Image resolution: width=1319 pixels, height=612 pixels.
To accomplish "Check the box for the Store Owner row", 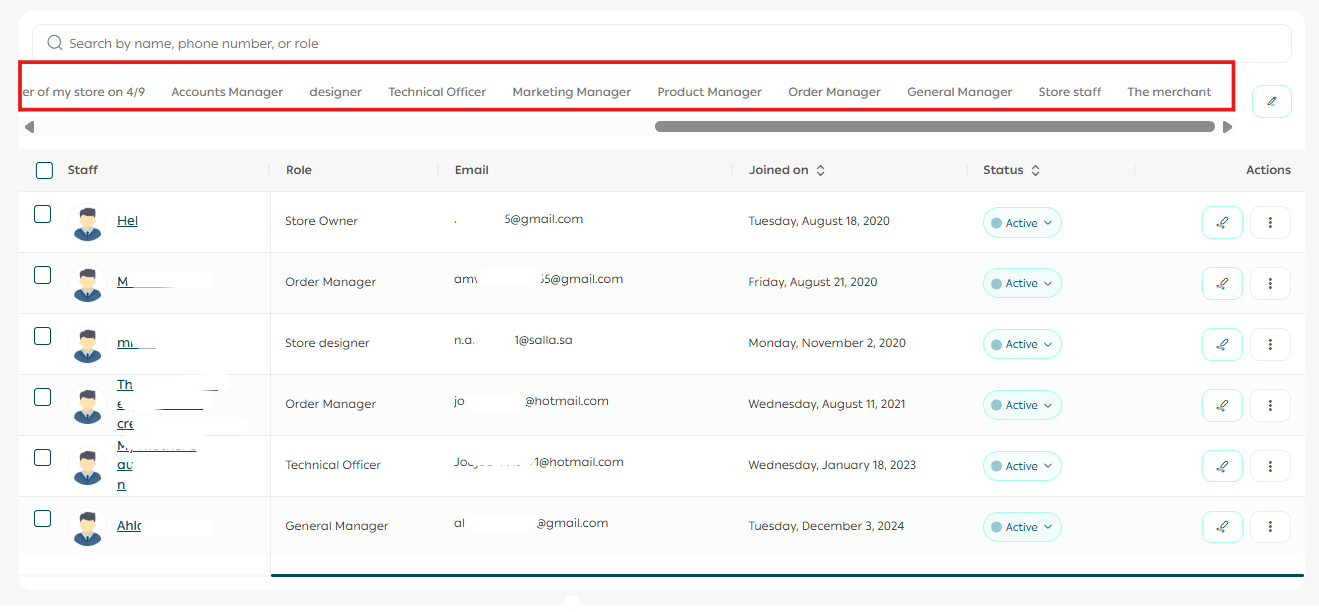I will click(42, 214).
